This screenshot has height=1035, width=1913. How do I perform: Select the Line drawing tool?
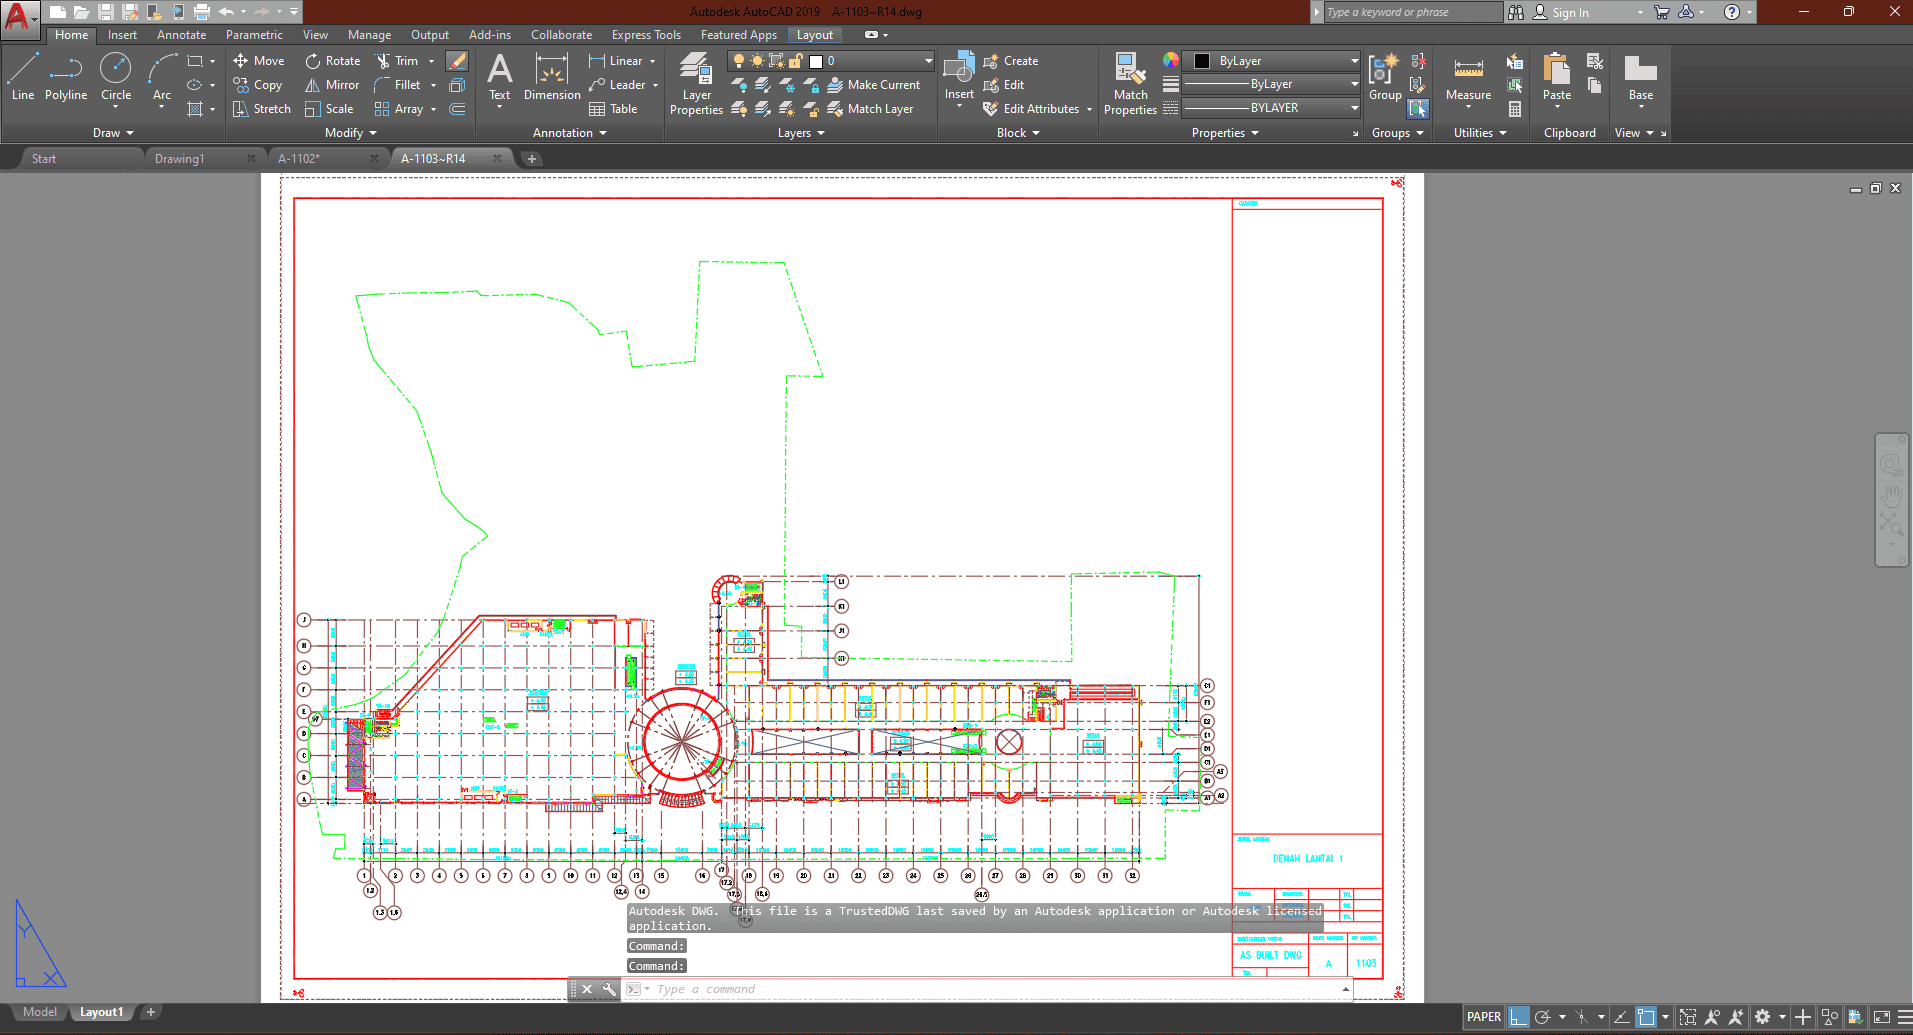click(x=23, y=77)
